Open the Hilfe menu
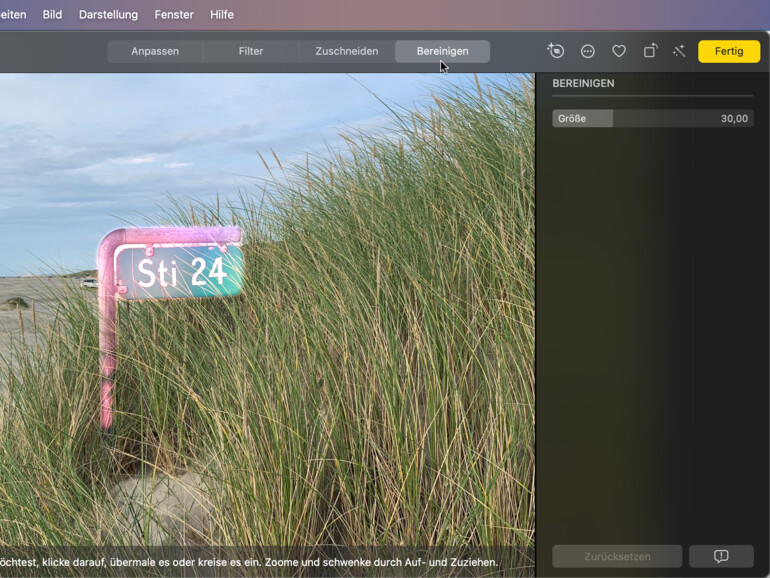 coord(221,15)
